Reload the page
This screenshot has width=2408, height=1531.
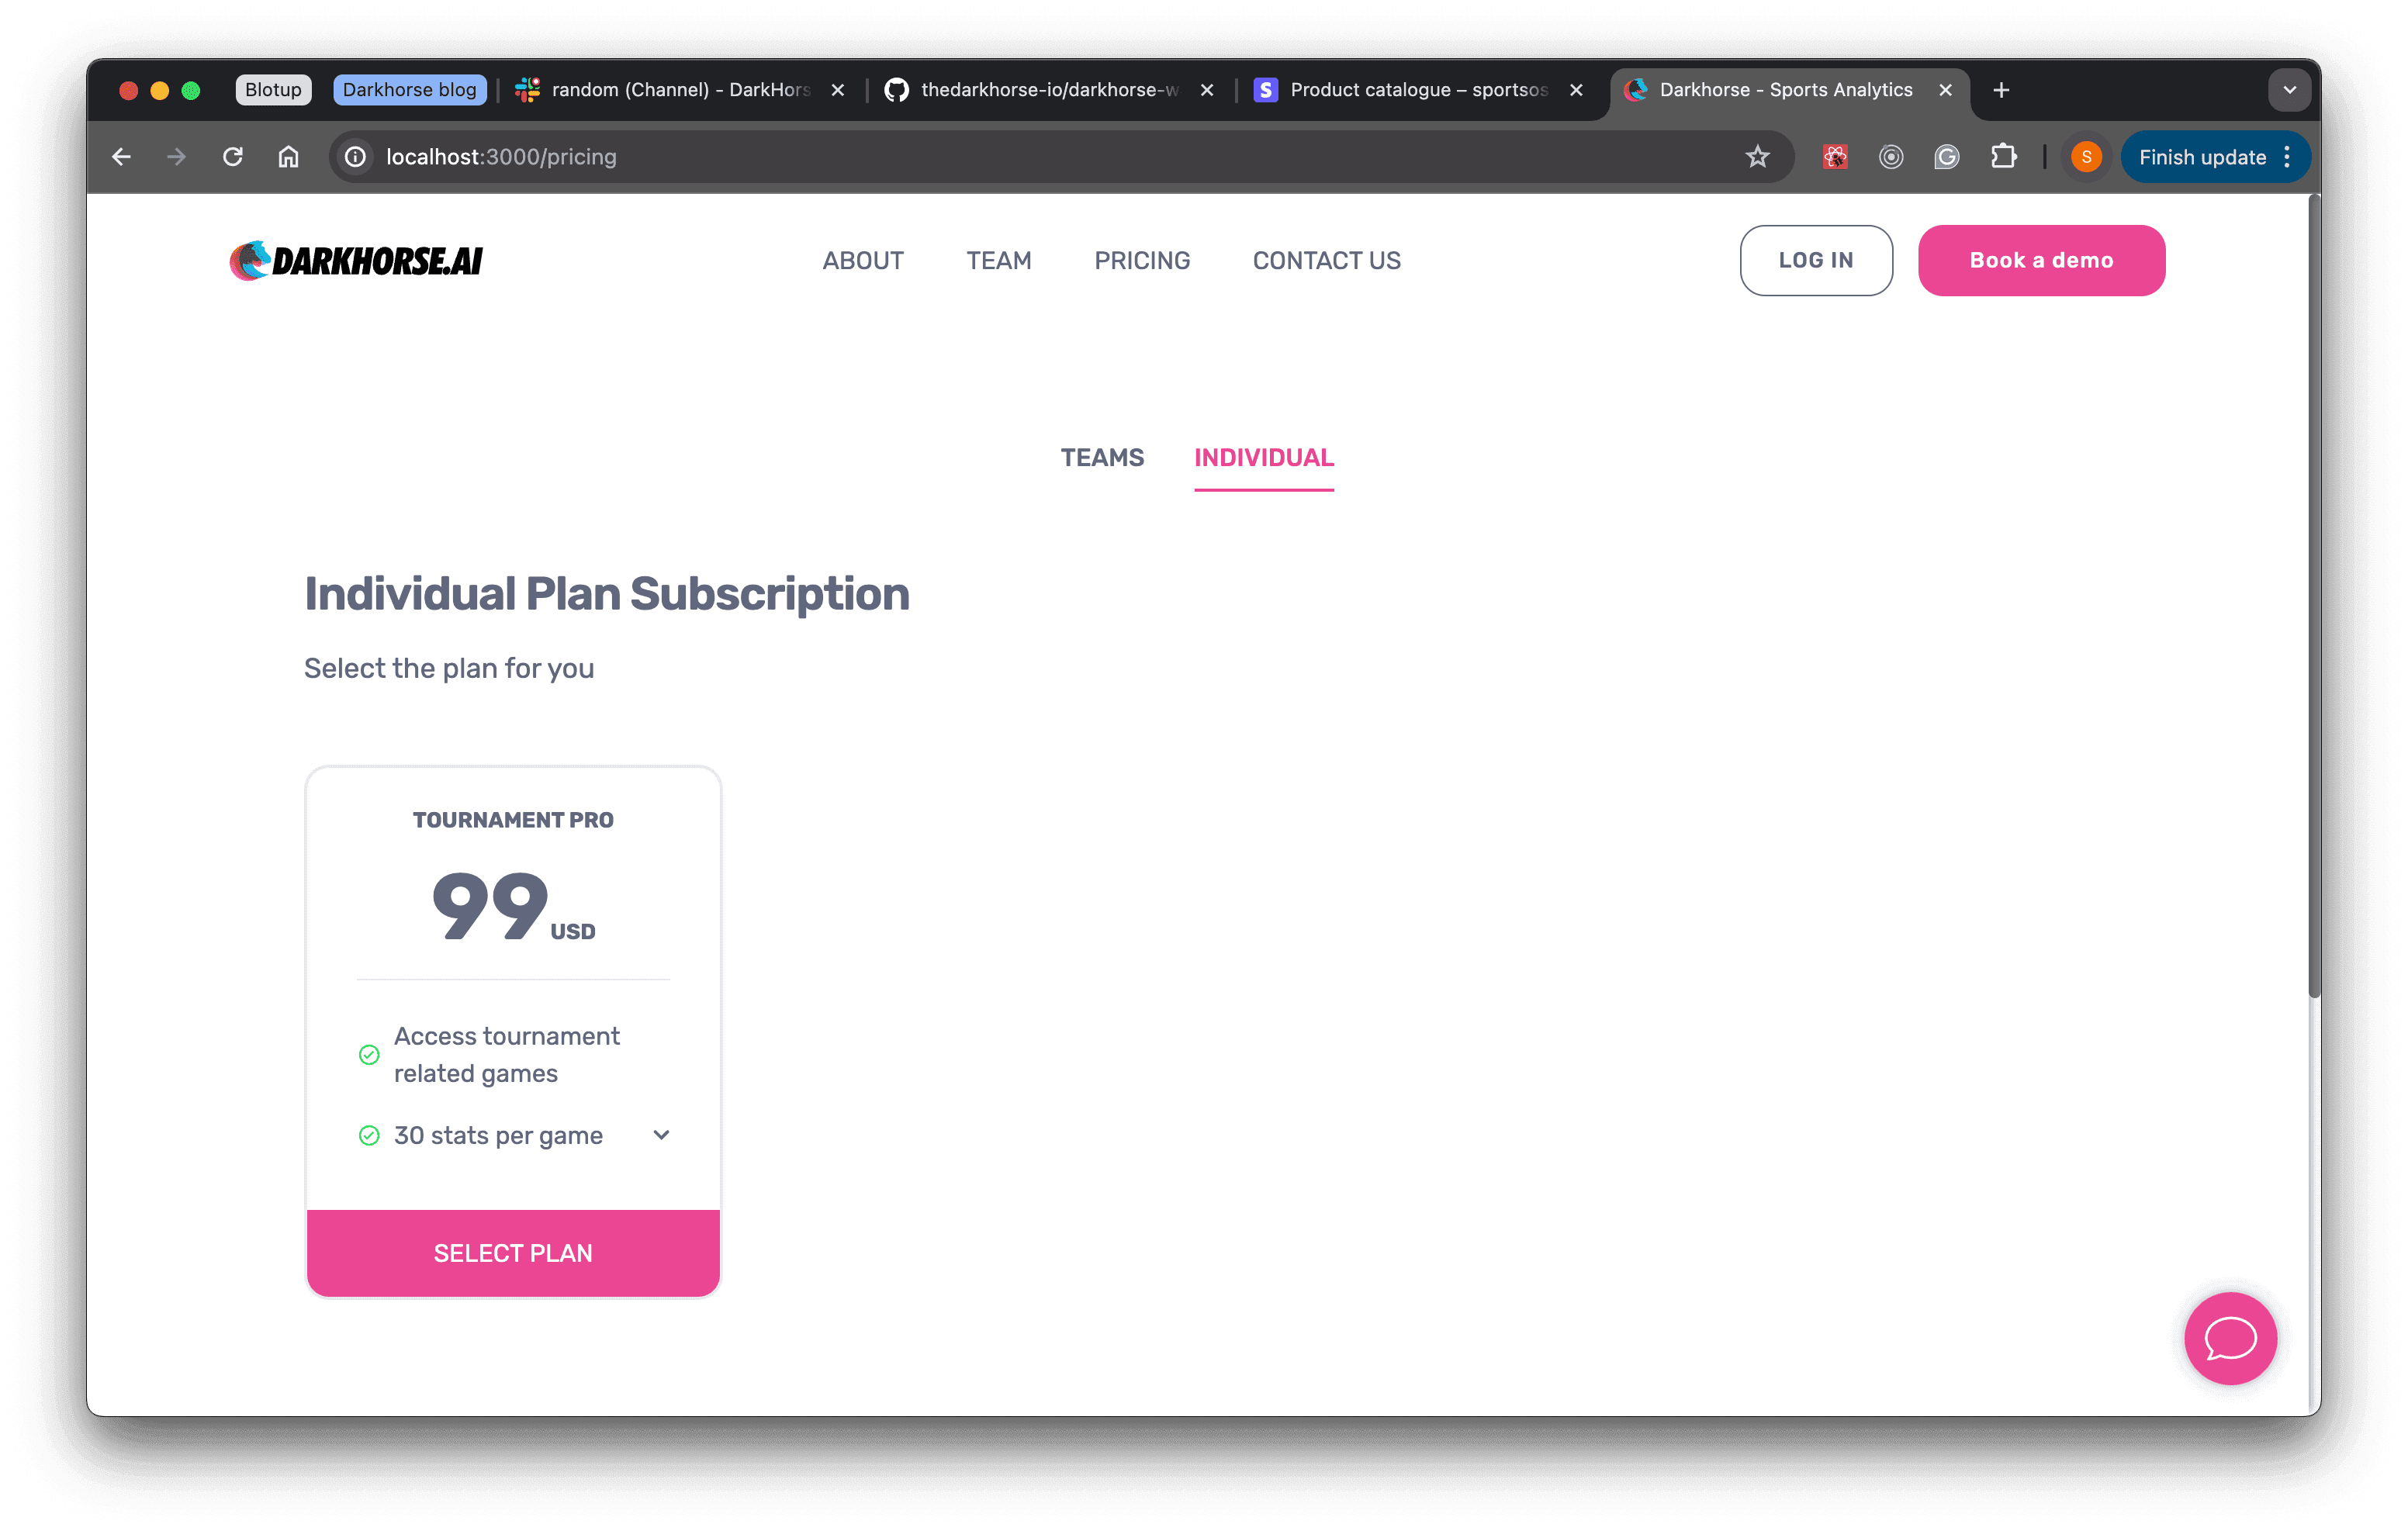tap(233, 157)
